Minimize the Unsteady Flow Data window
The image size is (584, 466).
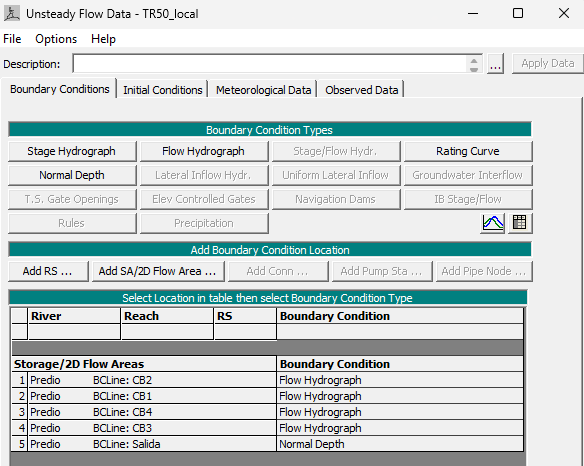(x=473, y=13)
